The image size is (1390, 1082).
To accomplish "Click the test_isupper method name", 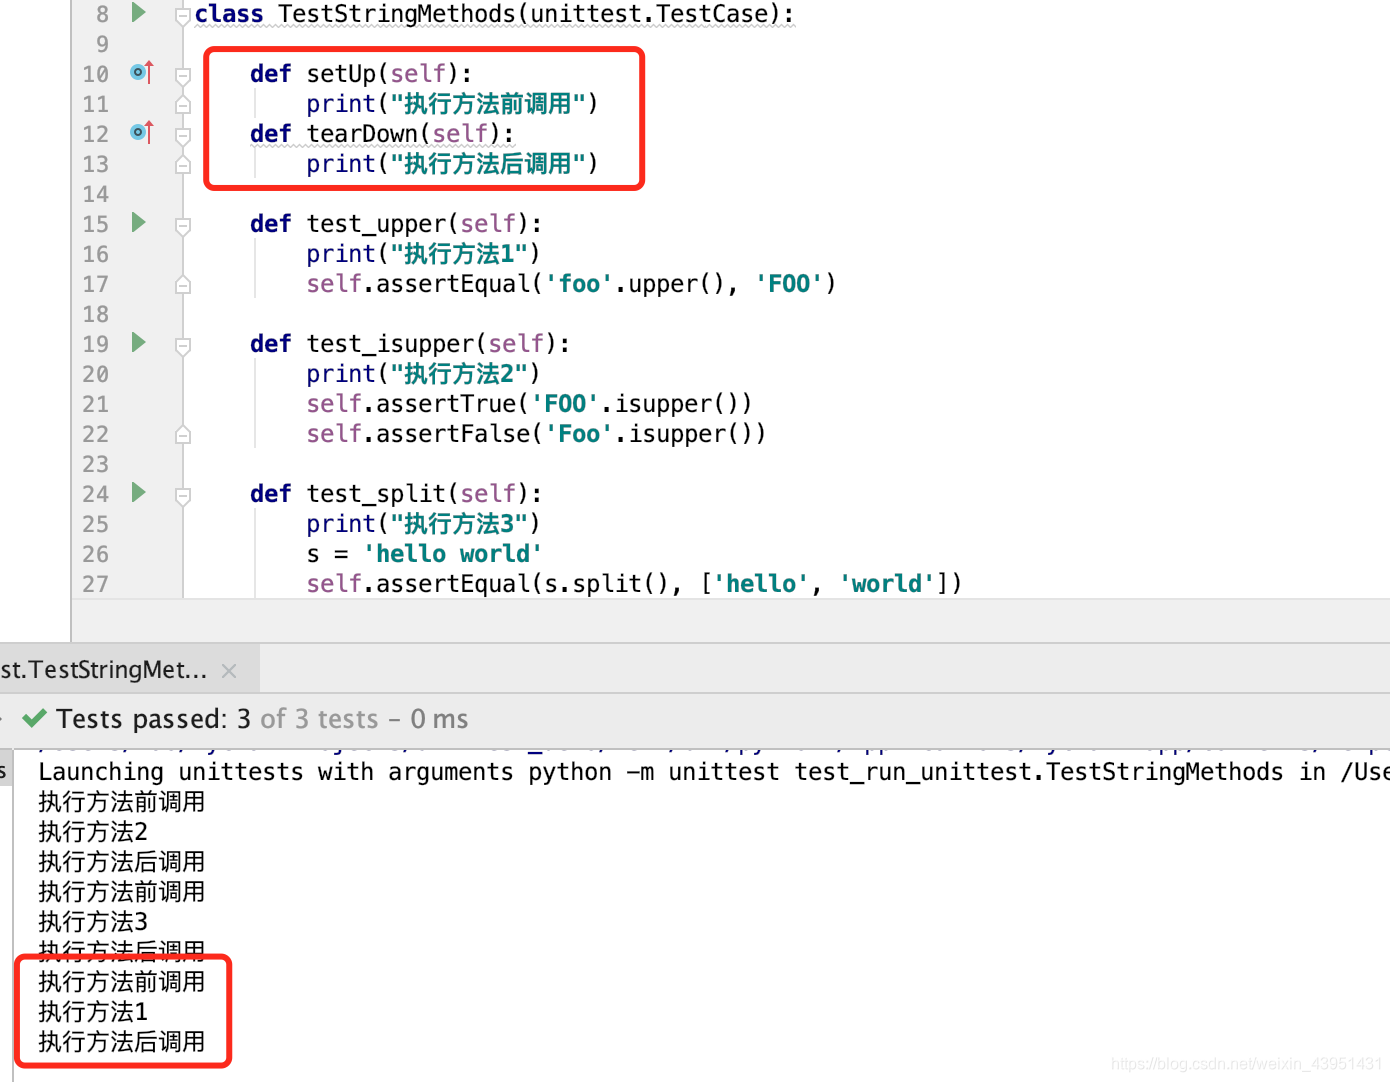I will point(390,344).
